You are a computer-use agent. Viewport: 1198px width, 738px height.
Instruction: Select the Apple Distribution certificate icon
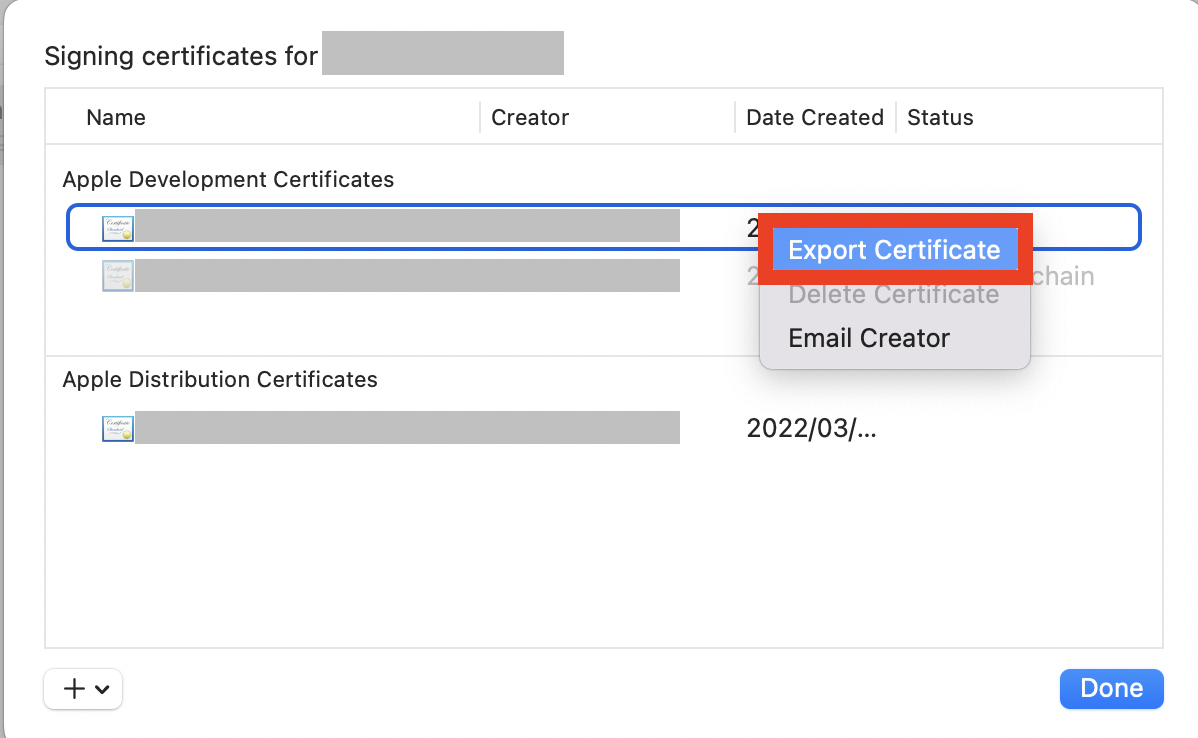coord(118,428)
